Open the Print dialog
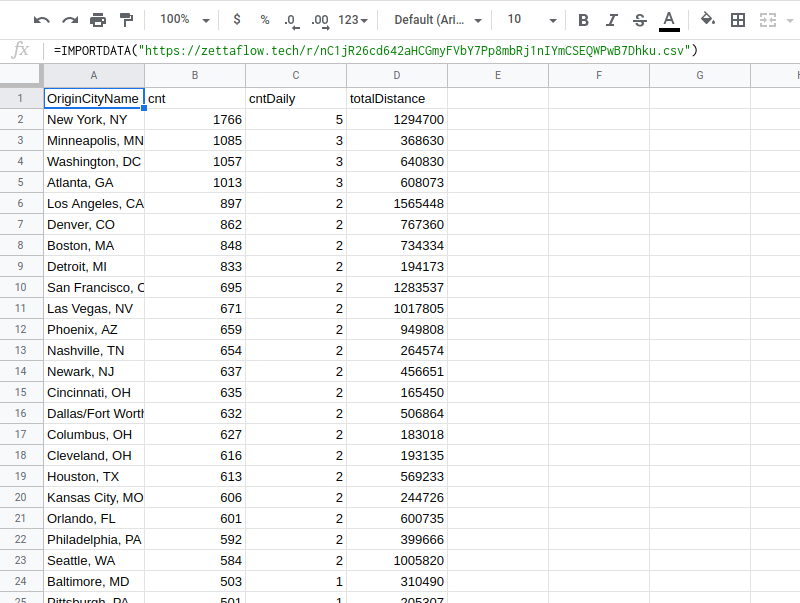Viewport: 800px width, 603px height. [98, 19]
